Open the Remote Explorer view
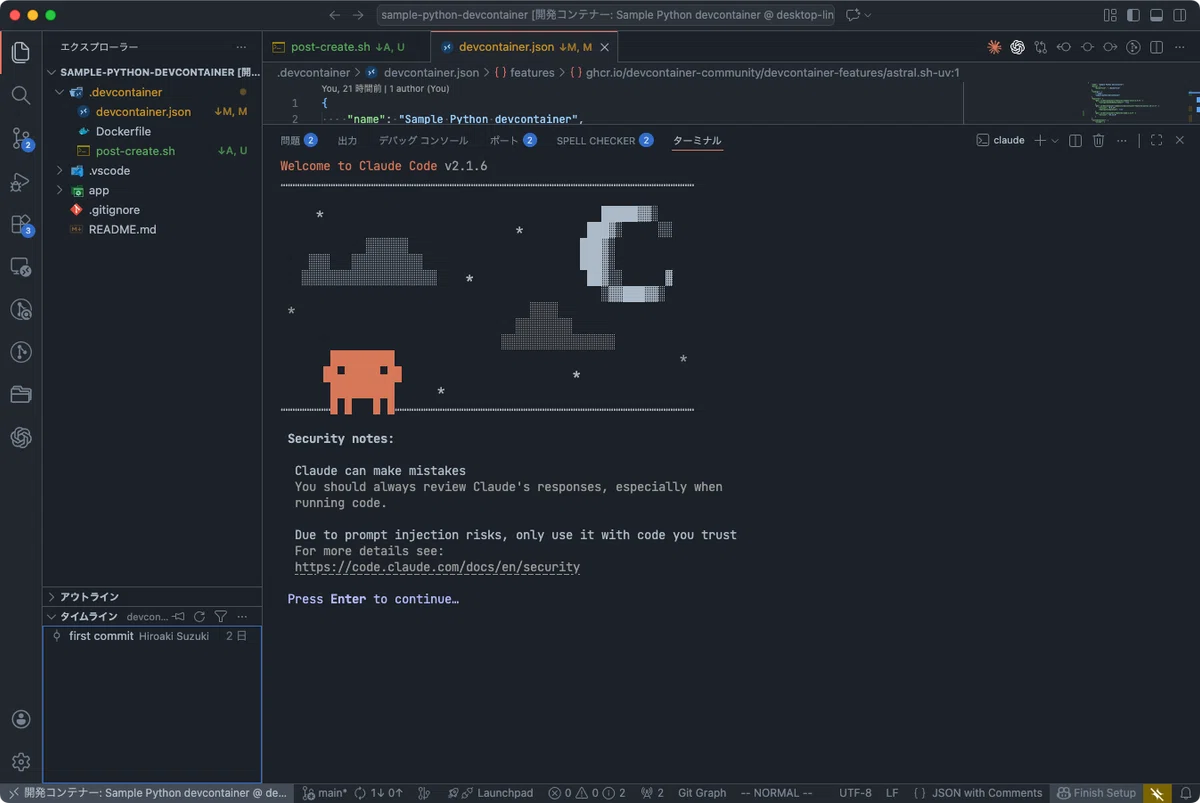The width and height of the screenshot is (1200, 803). pyautogui.click(x=21, y=267)
